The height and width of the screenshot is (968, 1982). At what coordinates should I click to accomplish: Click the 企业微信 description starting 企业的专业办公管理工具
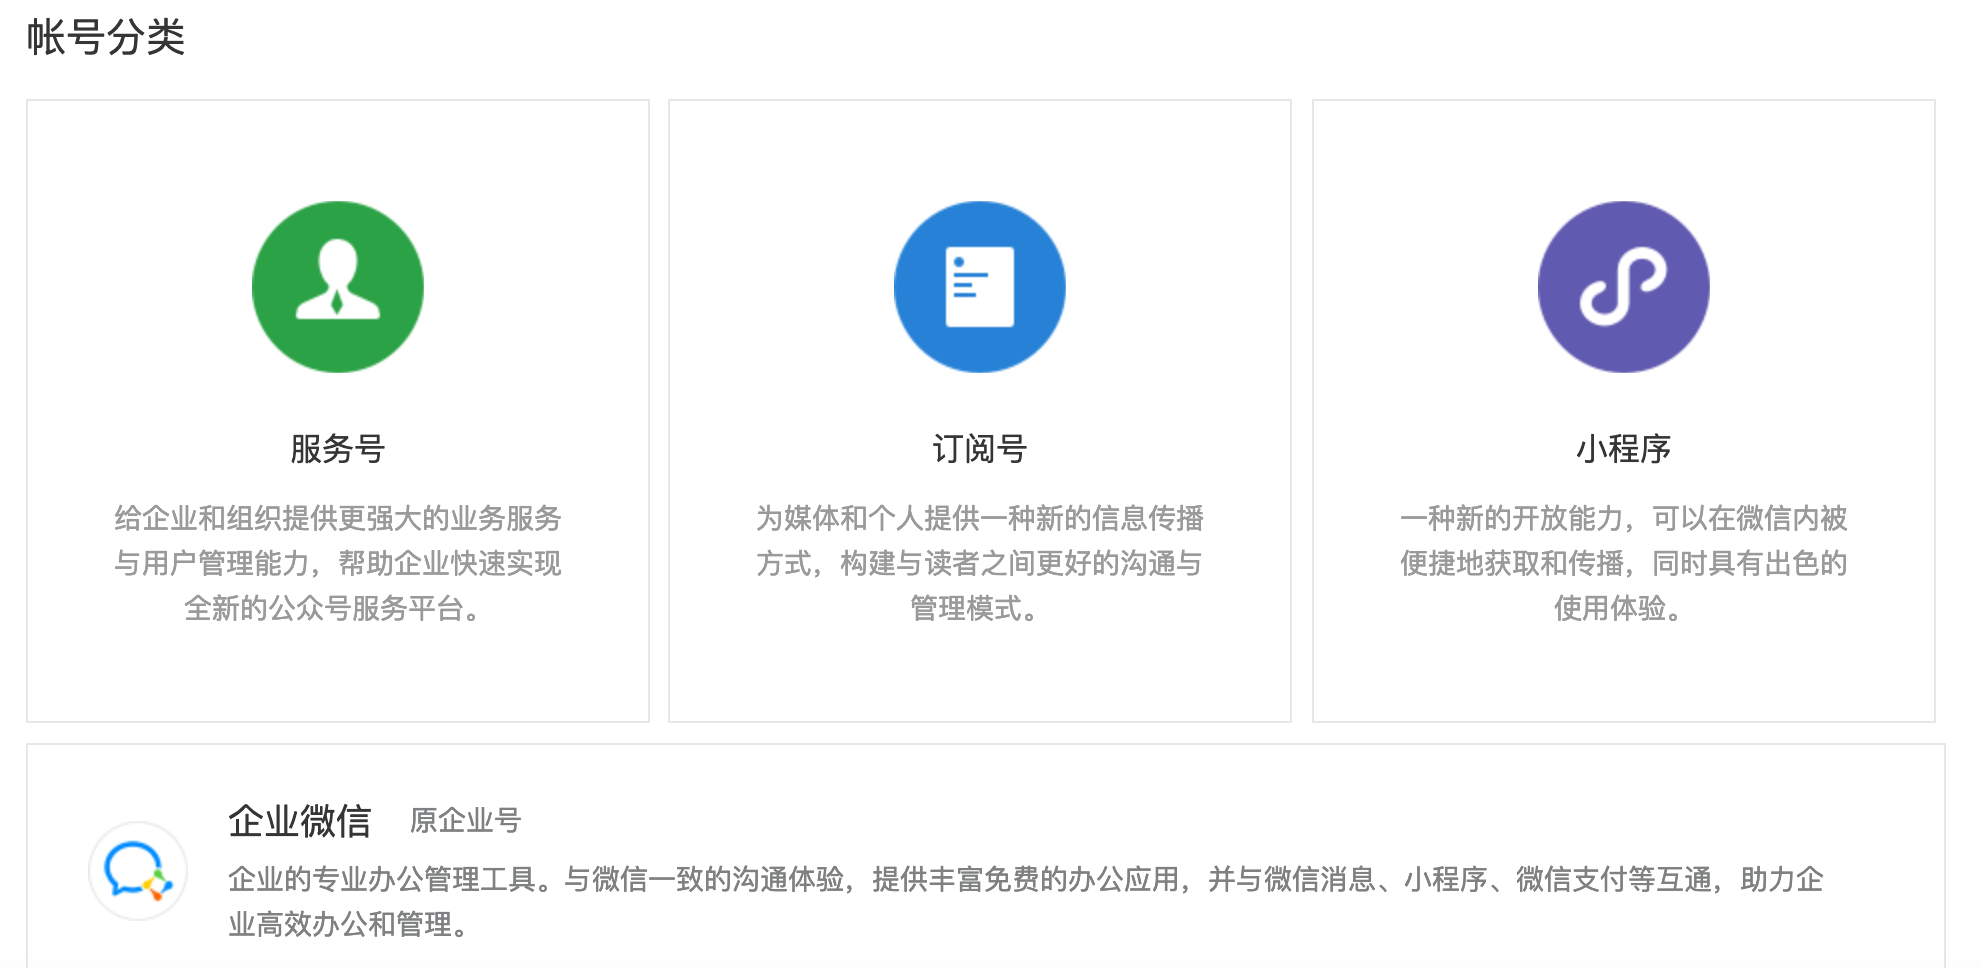(1026, 901)
